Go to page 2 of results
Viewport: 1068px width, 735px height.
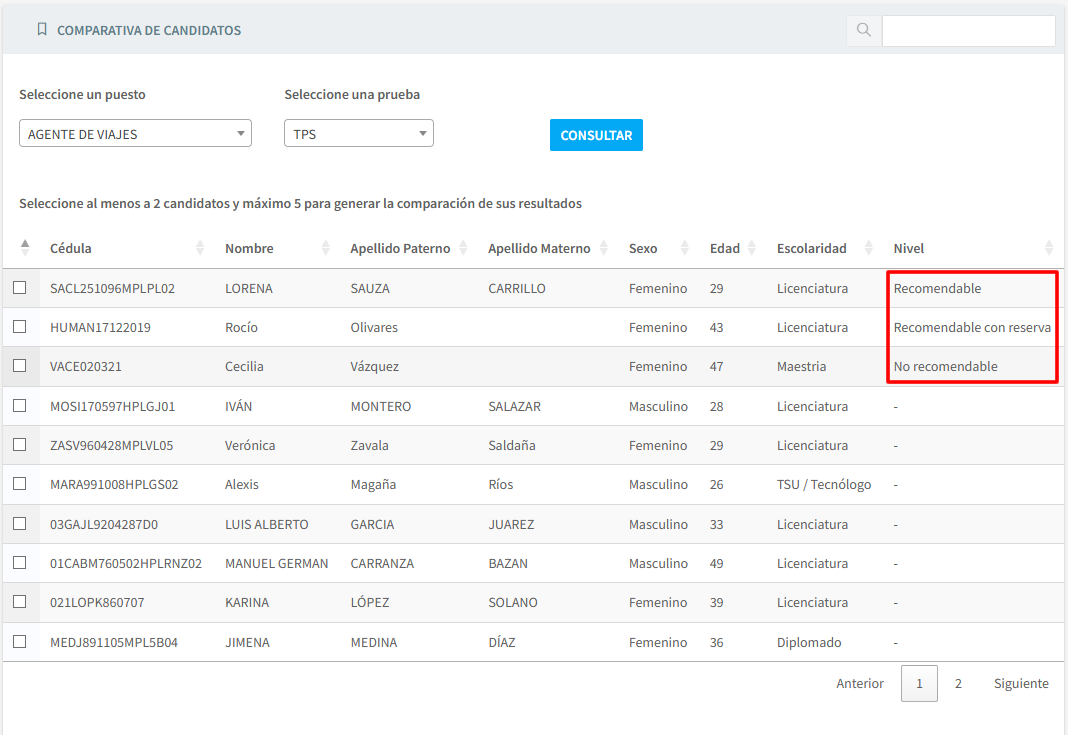(x=958, y=684)
